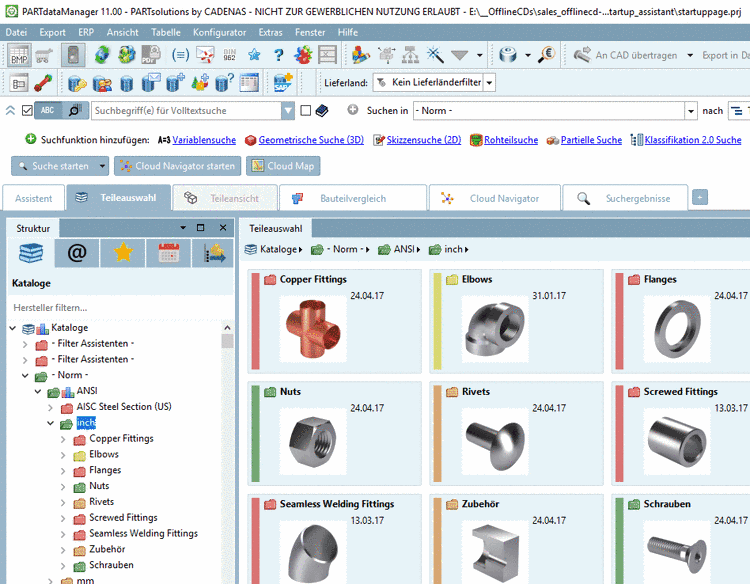Open the Suchen in Norm dropdown
Image resolution: width=750 pixels, height=584 pixels.
coord(691,111)
